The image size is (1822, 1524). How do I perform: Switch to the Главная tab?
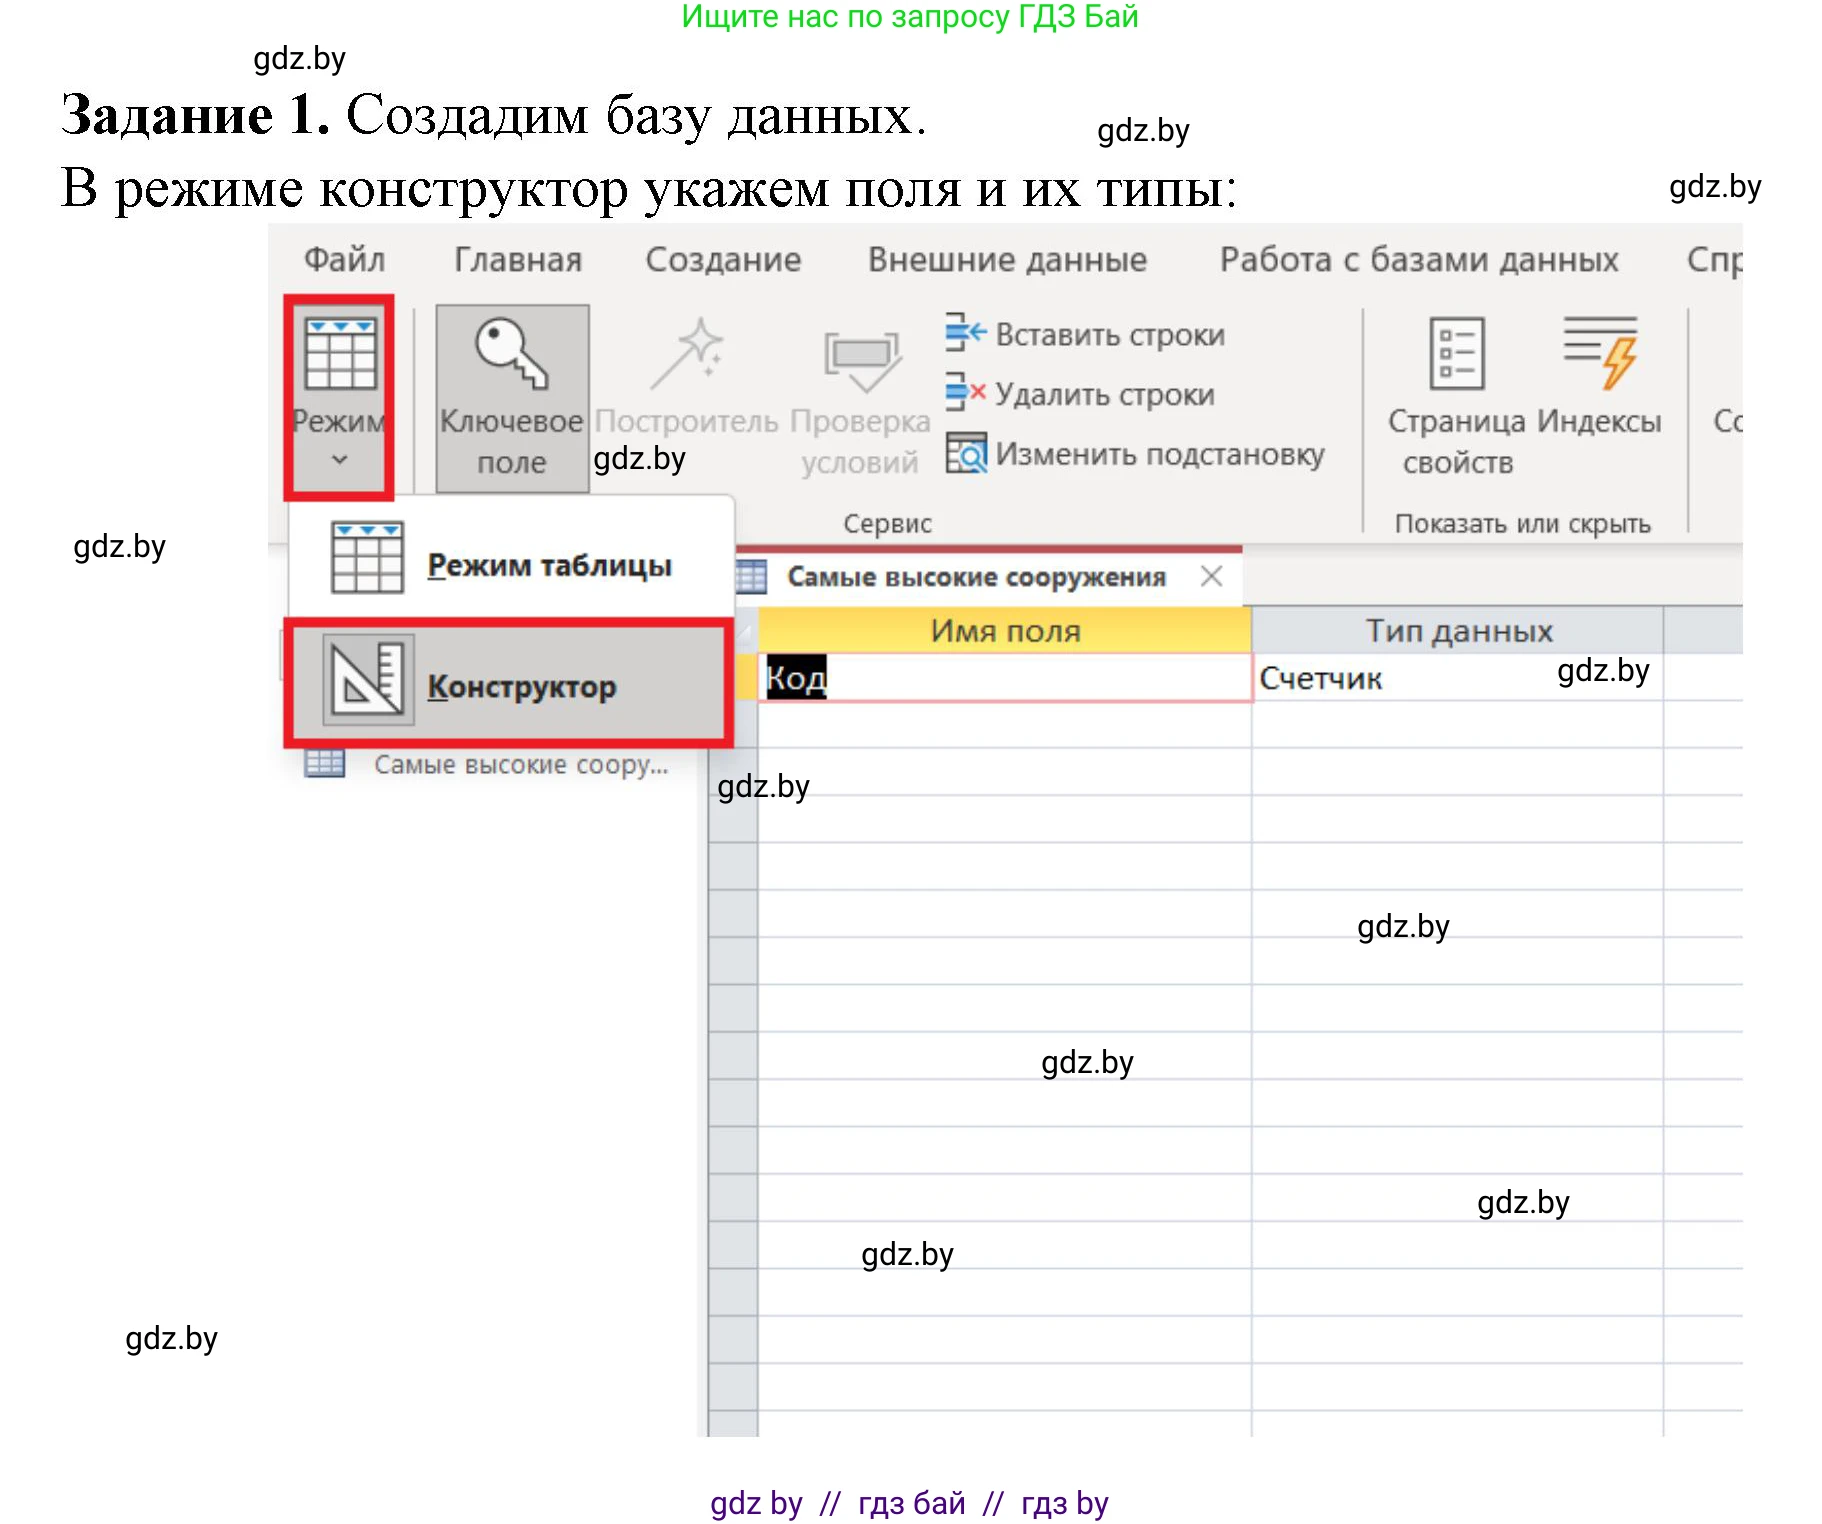(518, 260)
